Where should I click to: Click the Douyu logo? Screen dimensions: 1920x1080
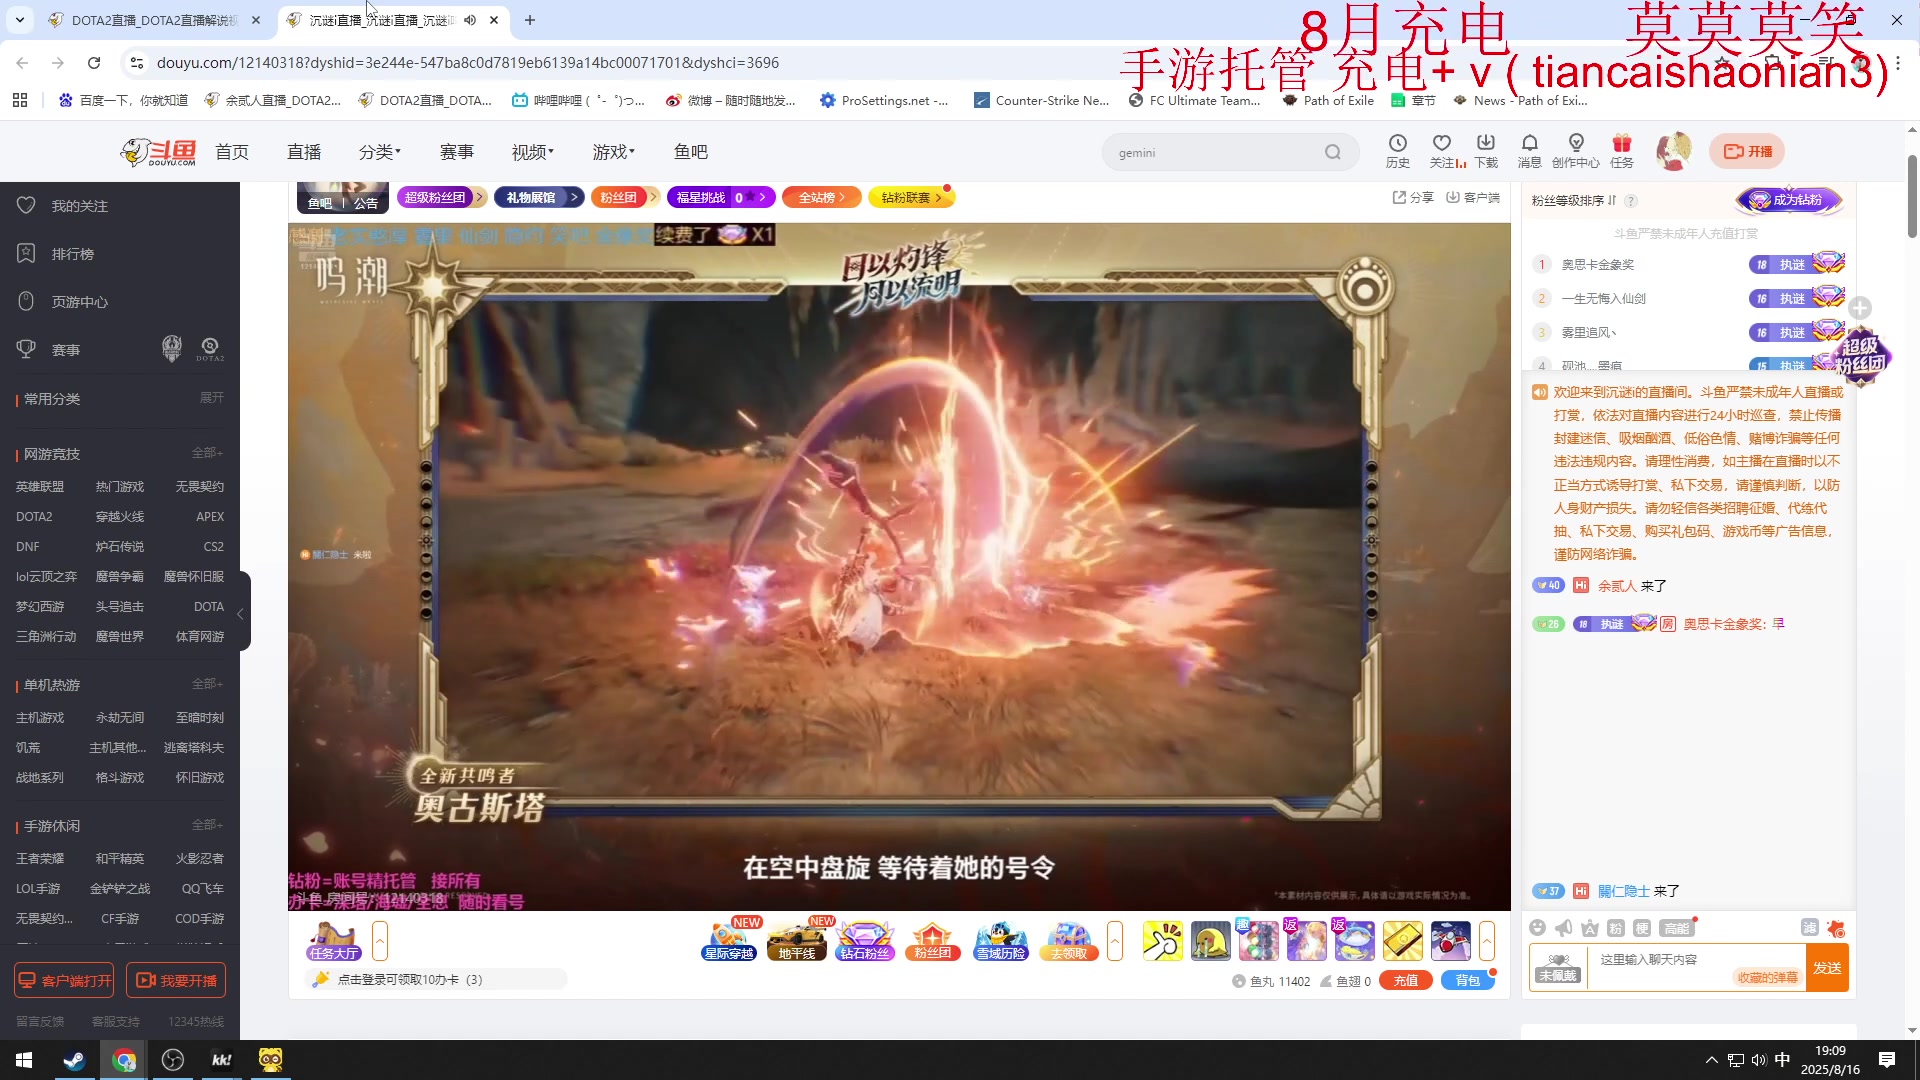(158, 152)
